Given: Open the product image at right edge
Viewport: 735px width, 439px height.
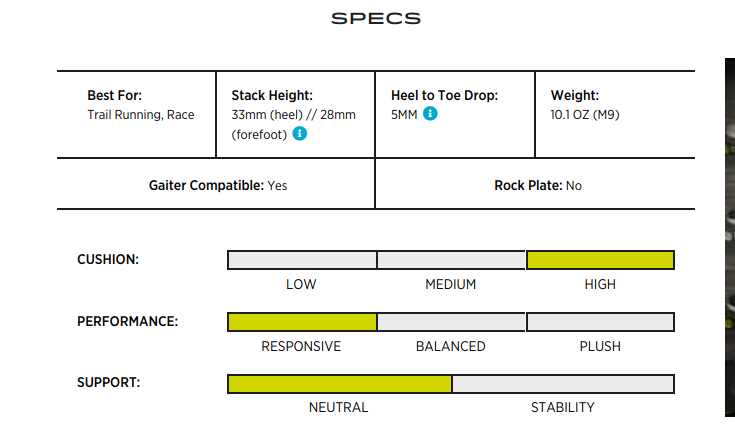Looking at the screenshot, I should click(x=729, y=240).
